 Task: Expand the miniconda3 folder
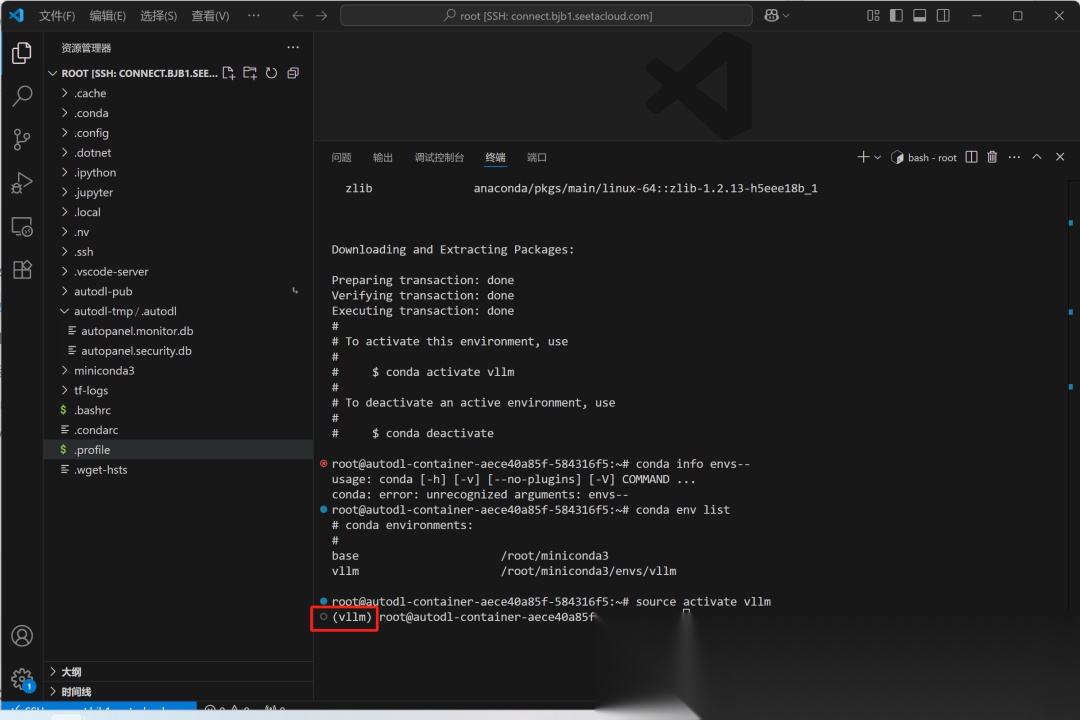click(x=178, y=371)
